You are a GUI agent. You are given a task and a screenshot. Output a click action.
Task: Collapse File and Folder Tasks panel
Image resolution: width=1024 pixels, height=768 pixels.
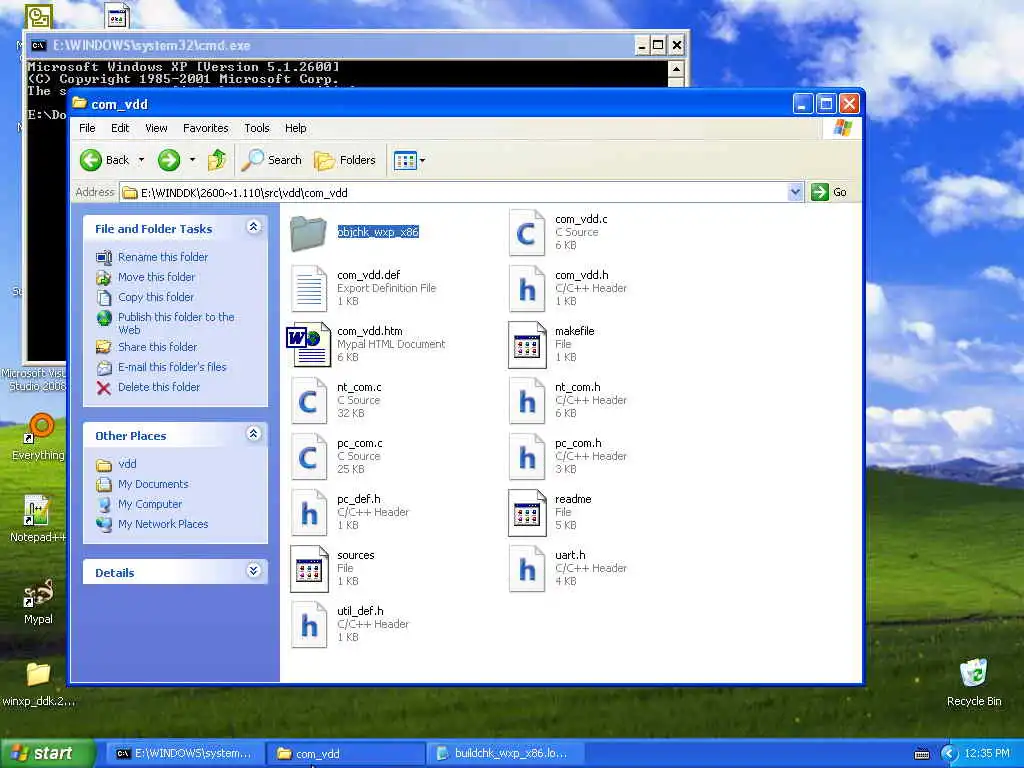253,227
